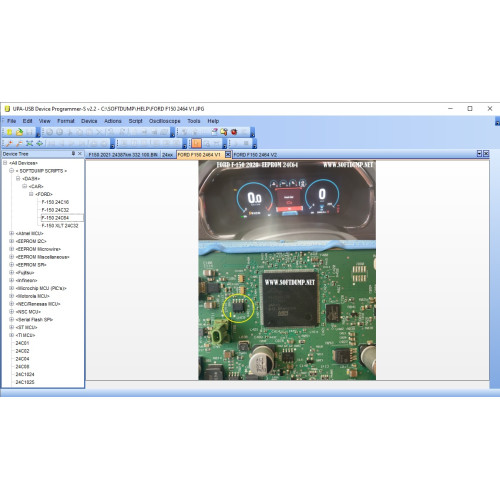
Task: Click the New file toolbar icon
Action: click(x=9, y=132)
